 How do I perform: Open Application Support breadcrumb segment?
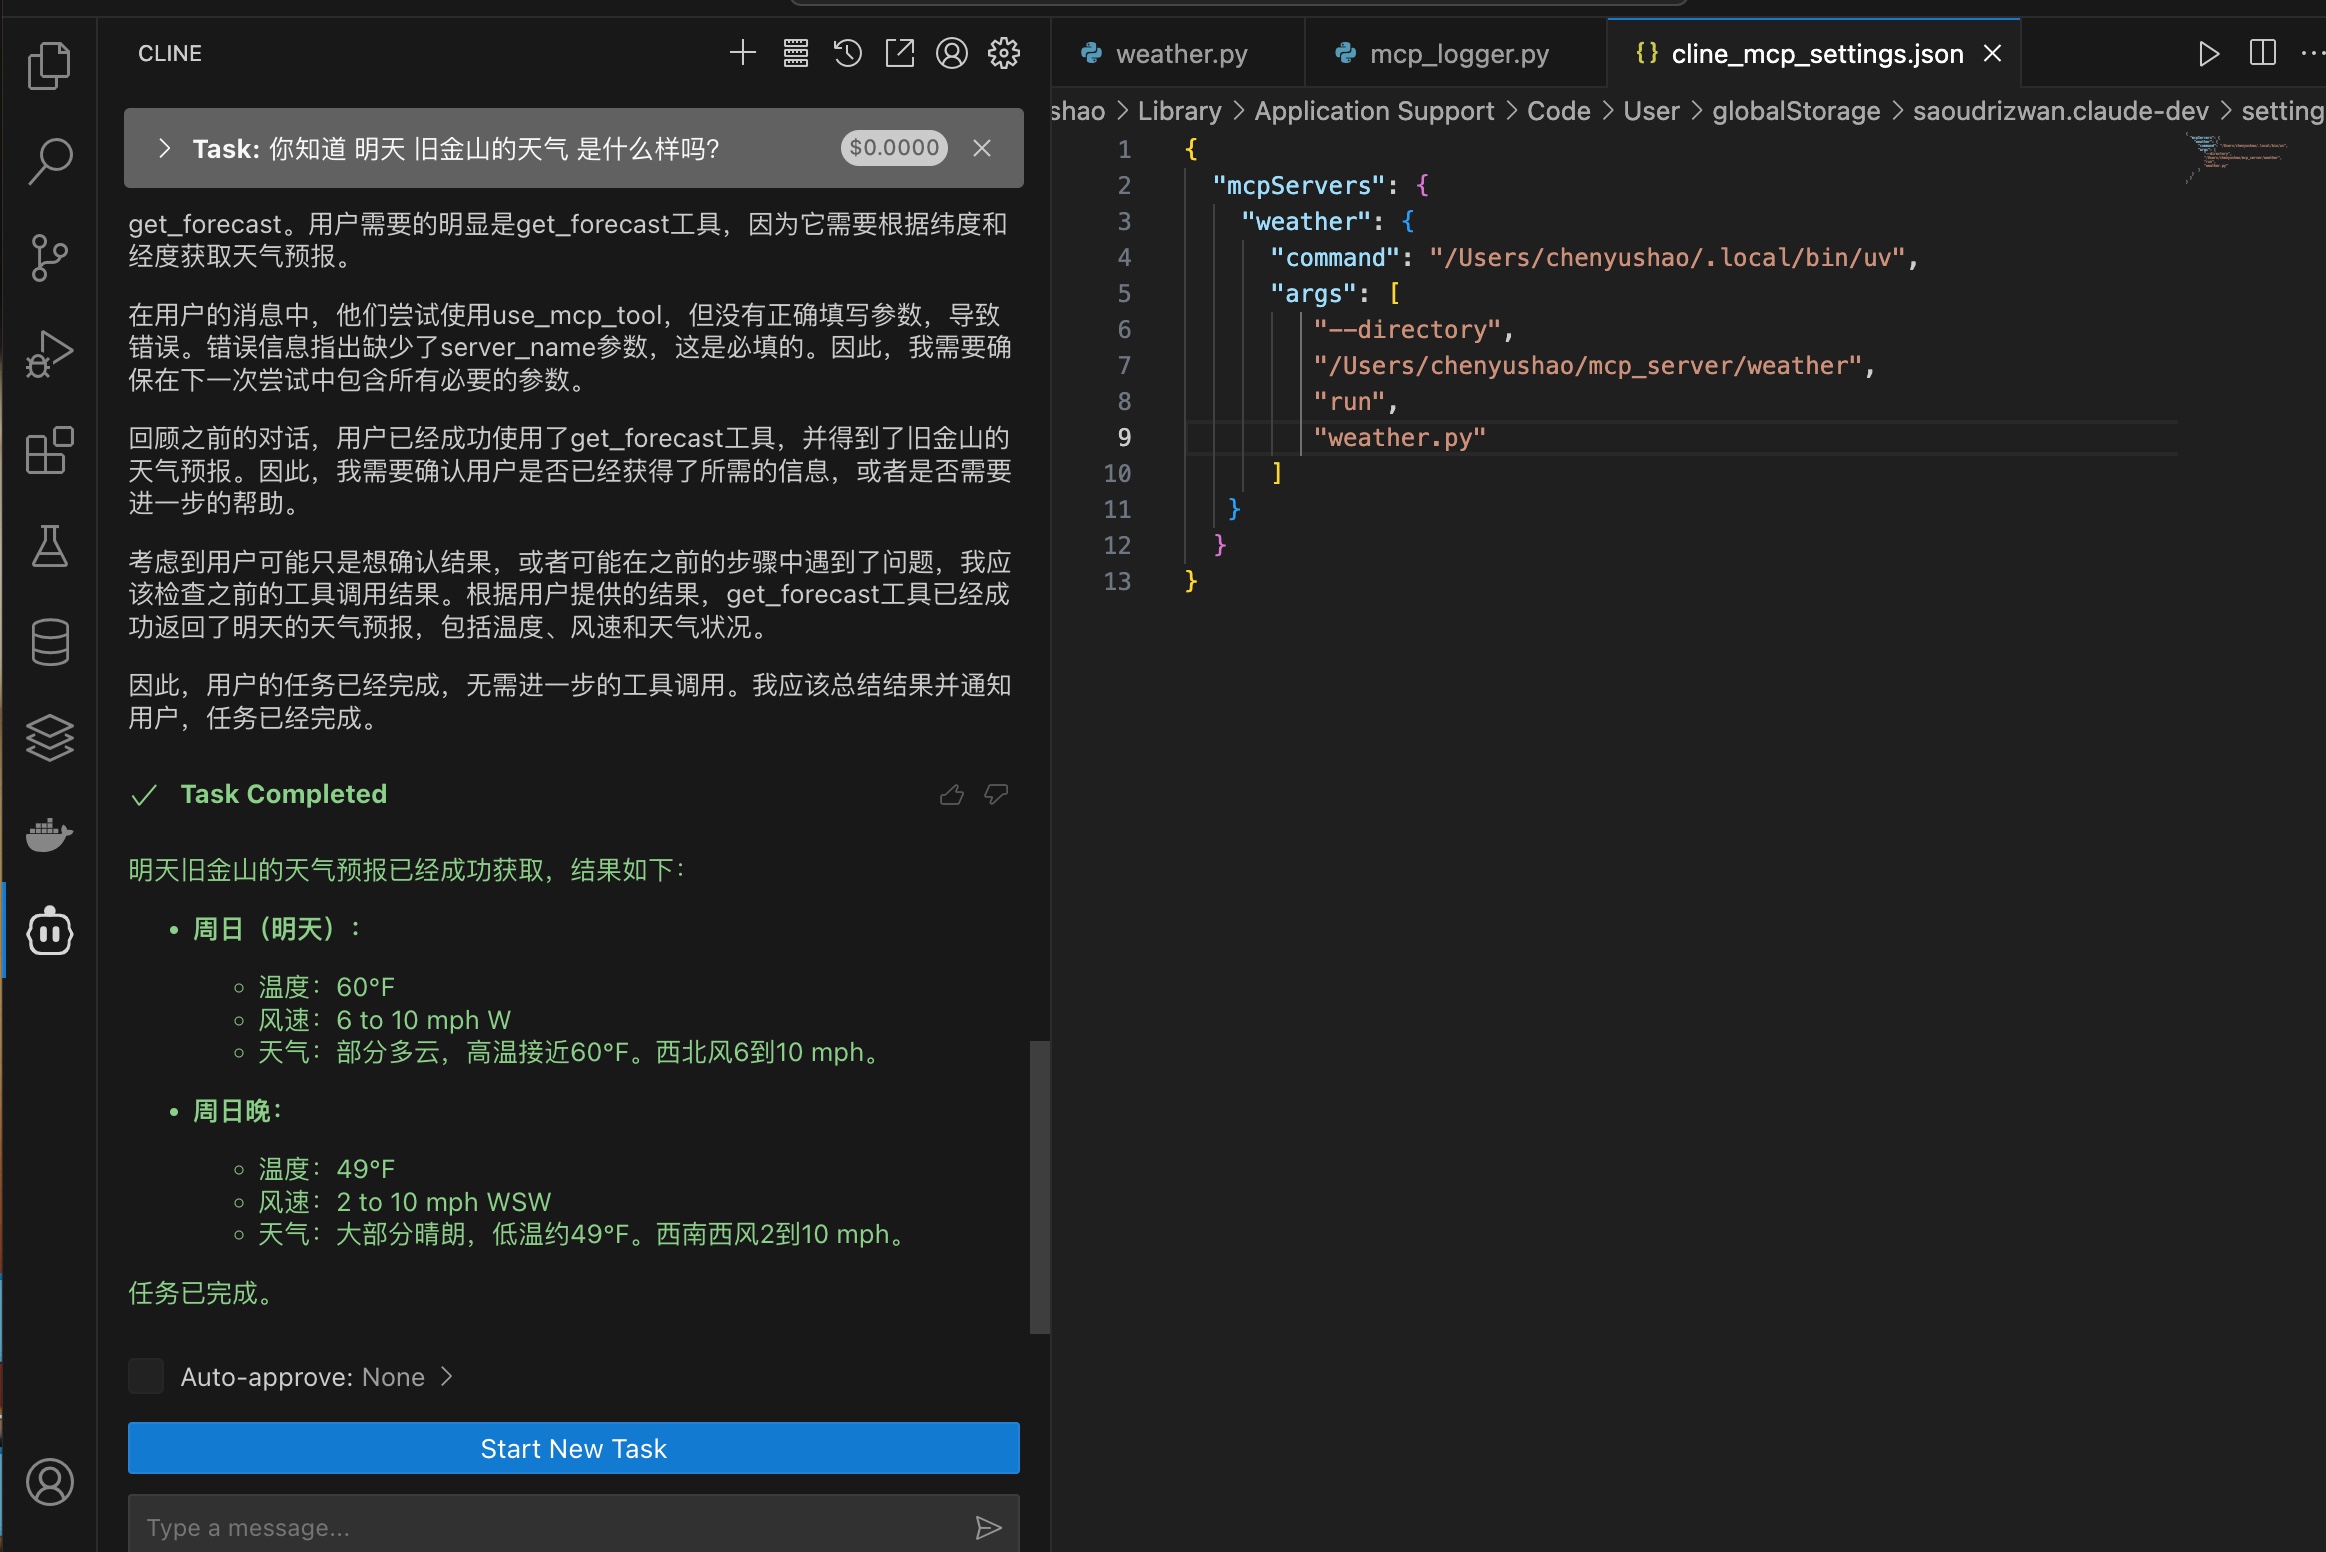1374,111
